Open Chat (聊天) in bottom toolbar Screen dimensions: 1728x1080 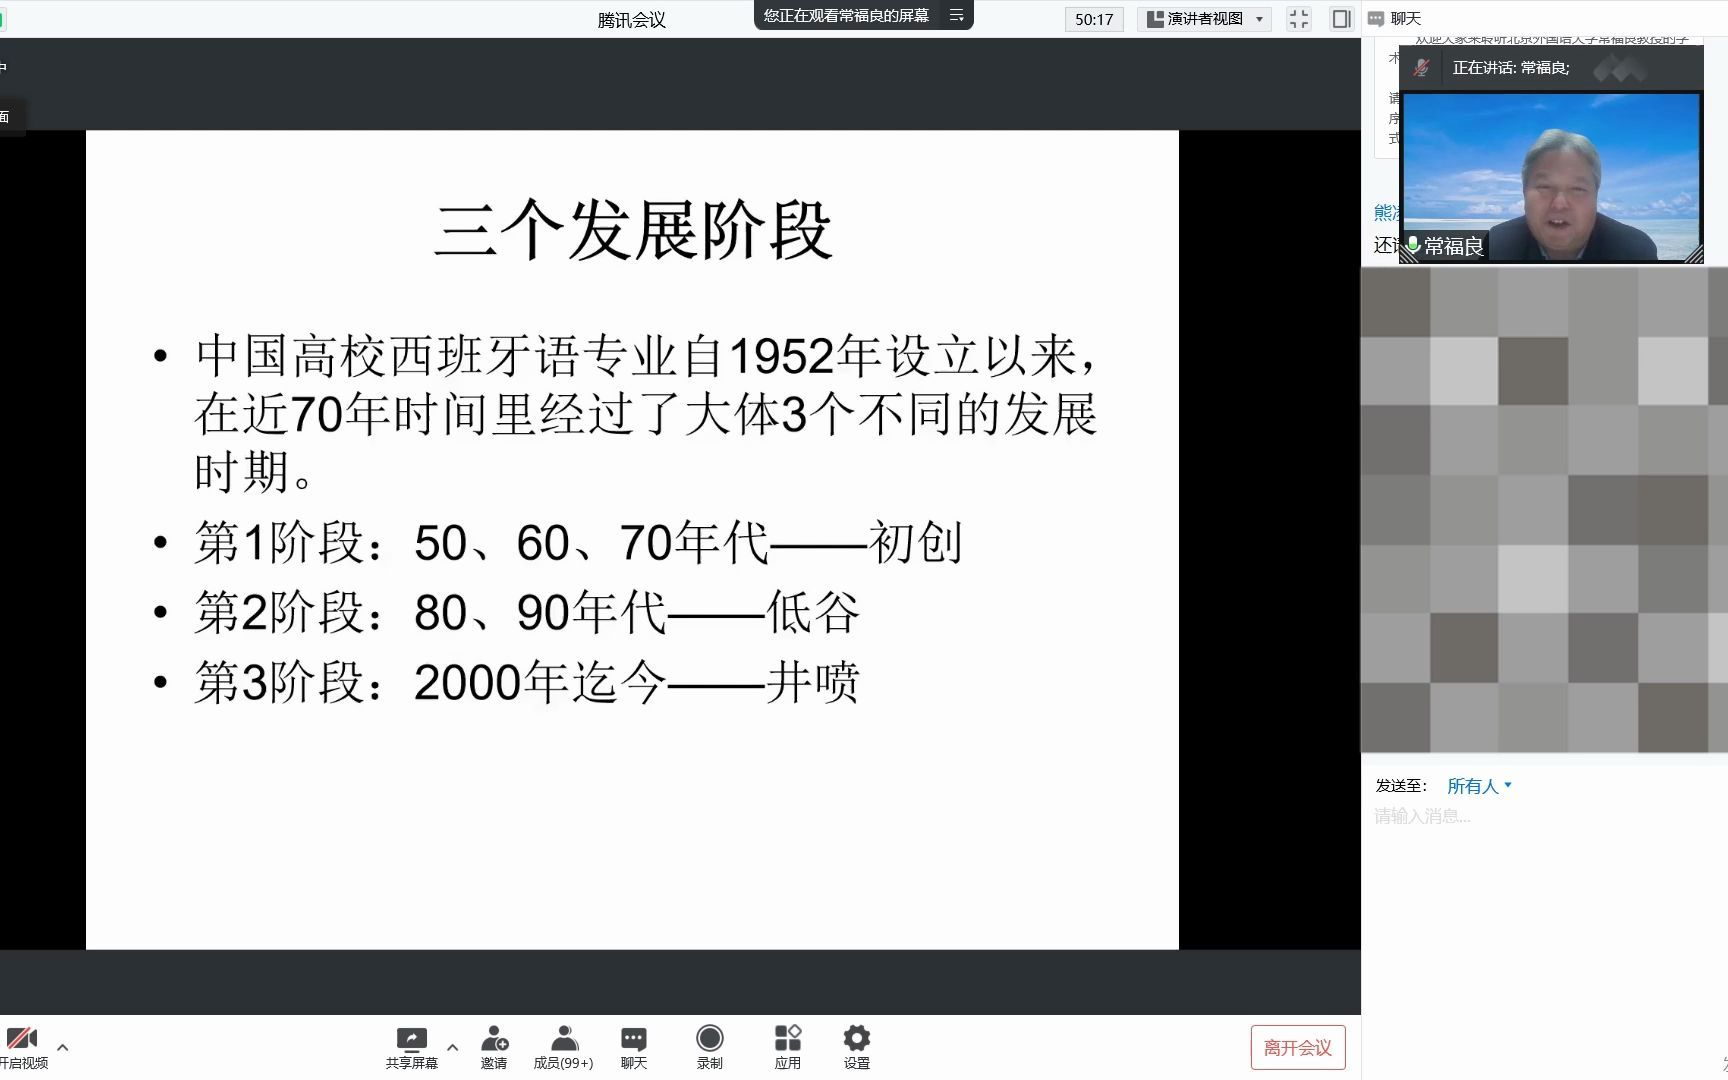(634, 1047)
